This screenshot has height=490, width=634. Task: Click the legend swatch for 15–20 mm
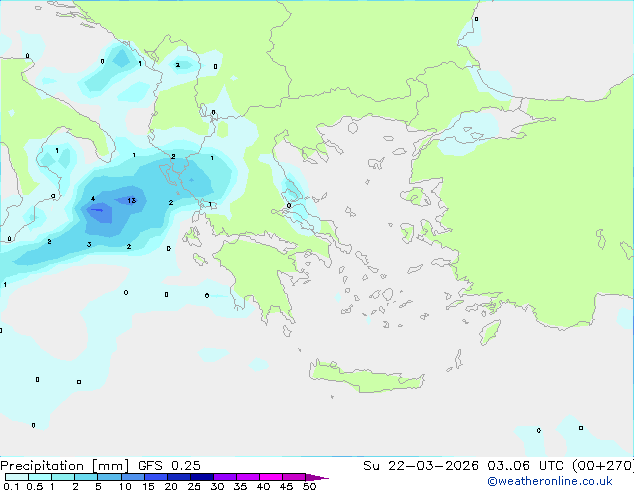point(155,477)
